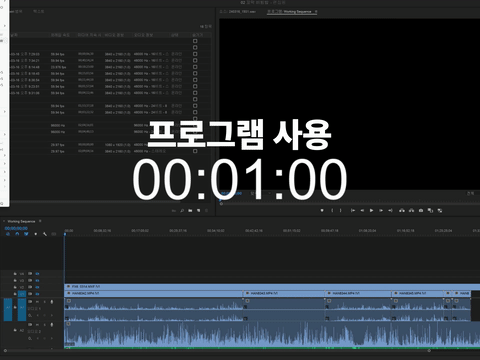Screen dimensions: 480x360
Task: Toggle V1 track targeting button
Action: [x=22, y=294]
